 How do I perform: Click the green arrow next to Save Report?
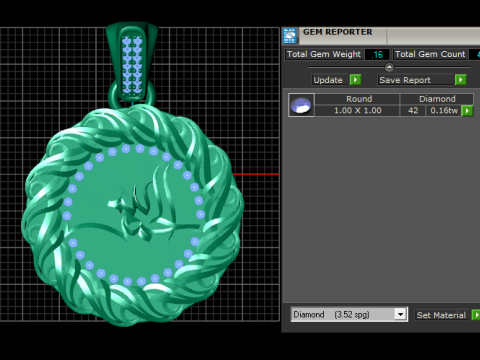[461, 80]
